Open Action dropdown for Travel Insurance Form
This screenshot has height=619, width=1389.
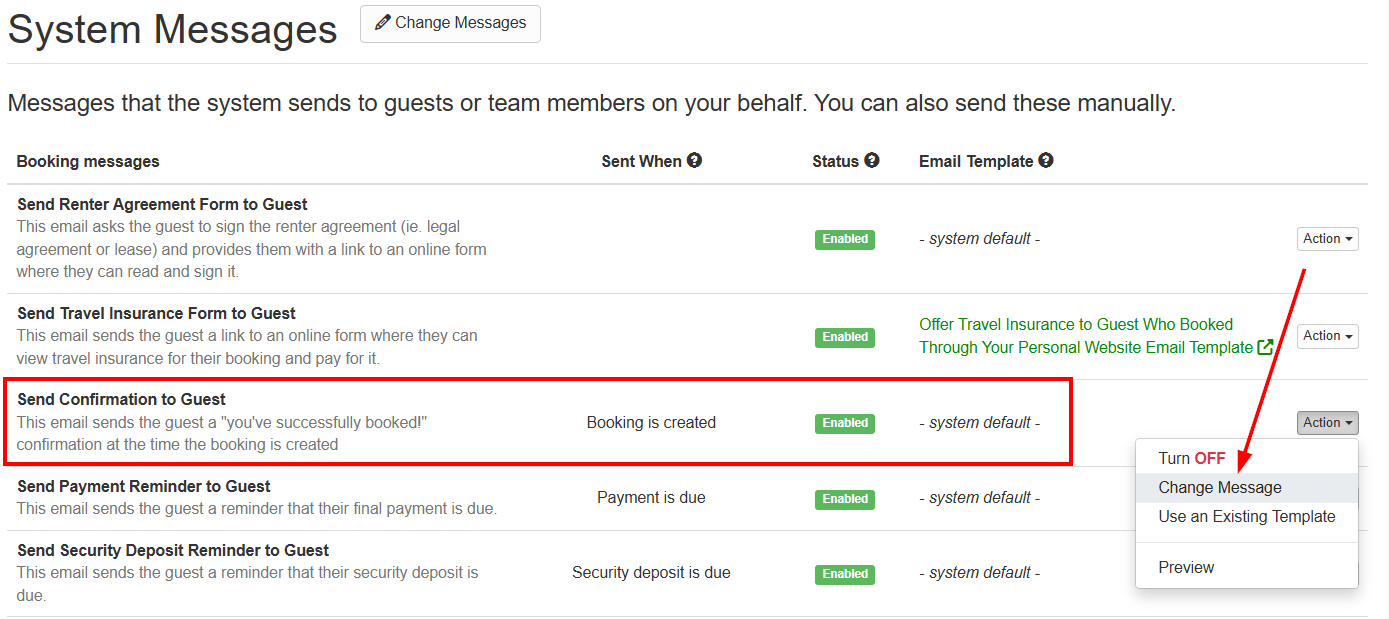pyautogui.click(x=1327, y=336)
